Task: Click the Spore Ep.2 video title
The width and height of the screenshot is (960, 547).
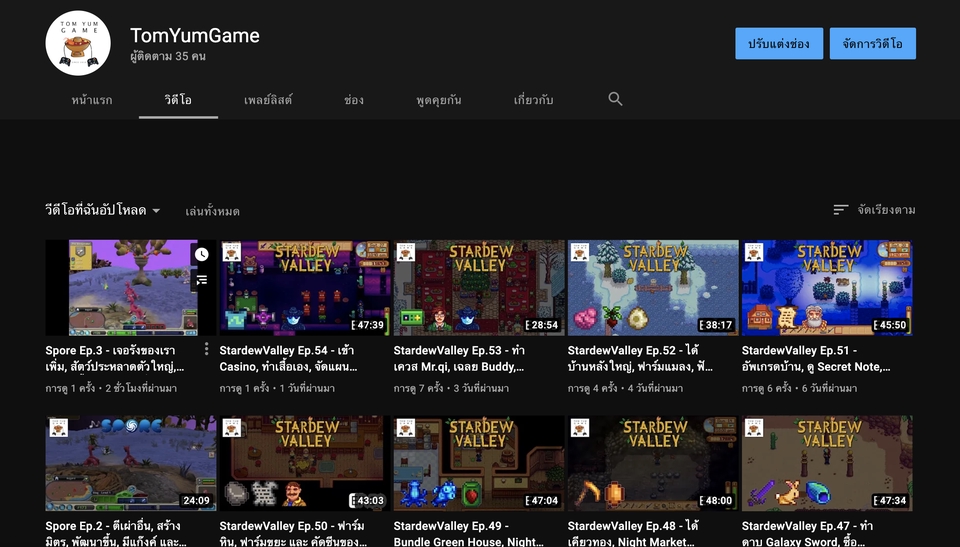Action: [x=116, y=534]
